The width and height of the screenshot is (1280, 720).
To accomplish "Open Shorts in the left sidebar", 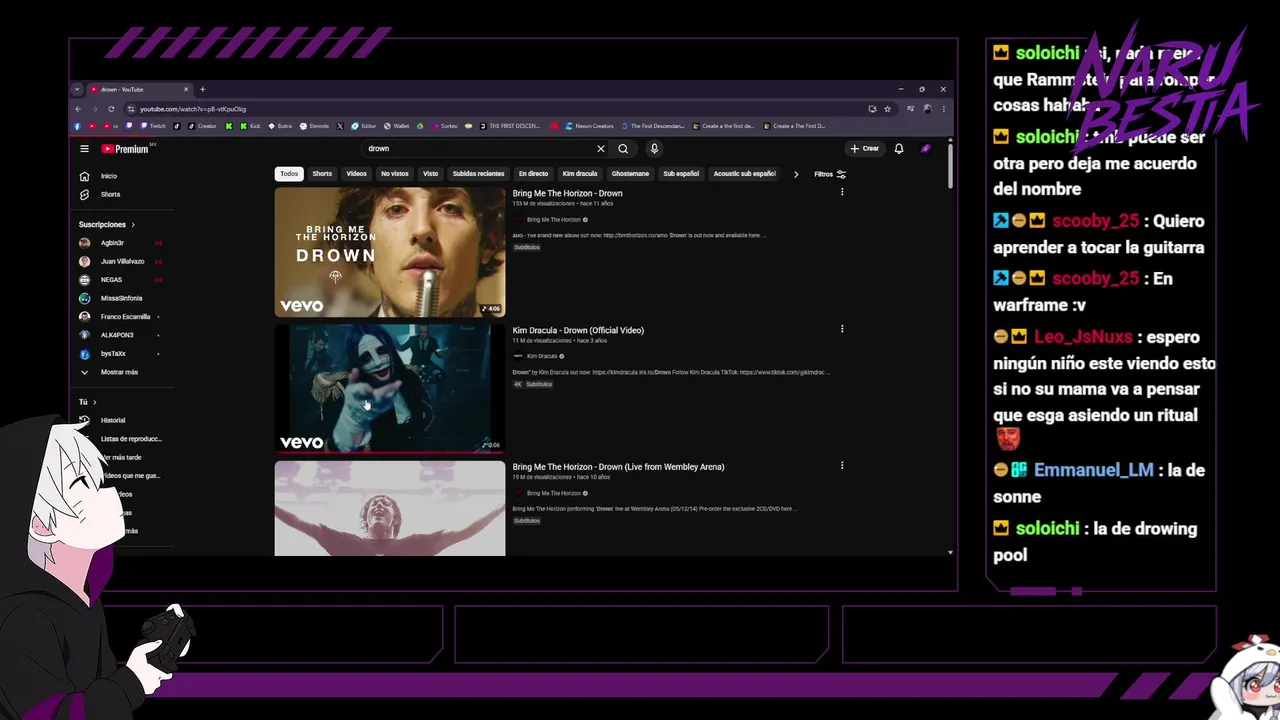I will click(108, 194).
